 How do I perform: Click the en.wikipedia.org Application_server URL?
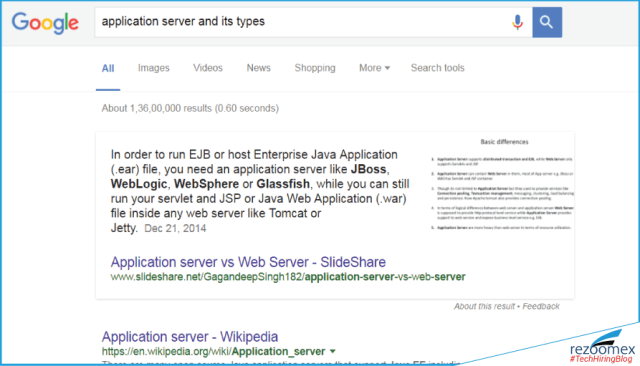pyautogui.click(x=213, y=351)
